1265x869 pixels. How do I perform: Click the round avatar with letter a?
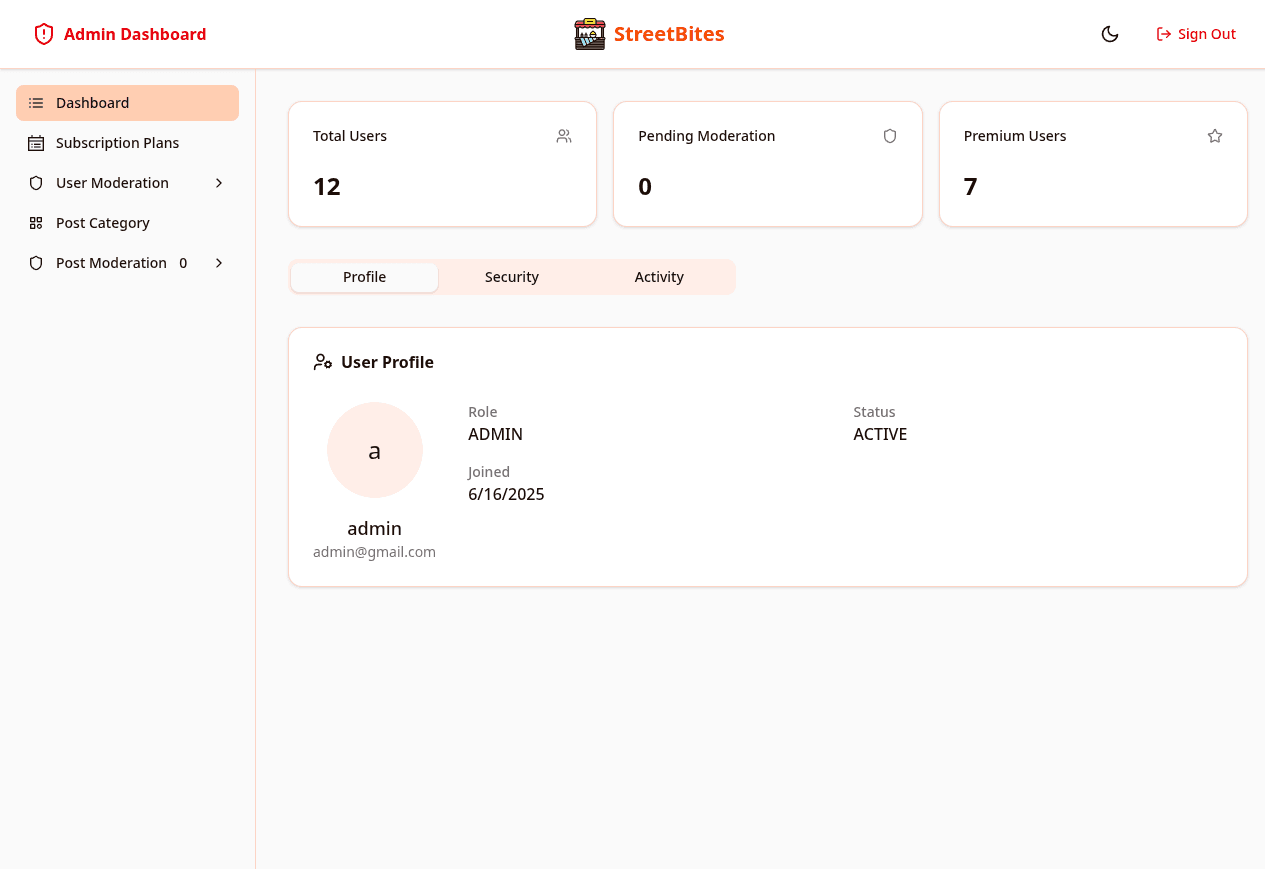pos(375,450)
